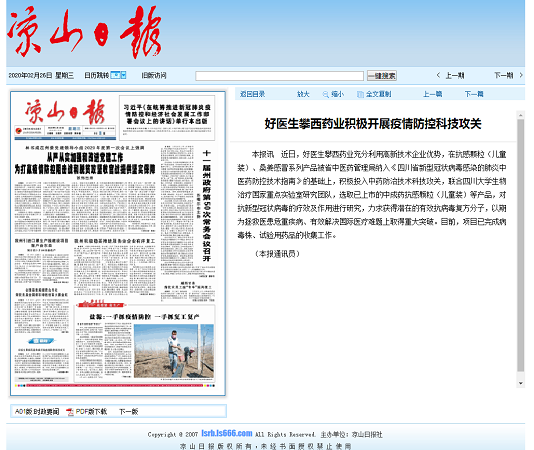Open the 习近平 speech booklet article box
Screen dimensions: 534x450
point(167,117)
